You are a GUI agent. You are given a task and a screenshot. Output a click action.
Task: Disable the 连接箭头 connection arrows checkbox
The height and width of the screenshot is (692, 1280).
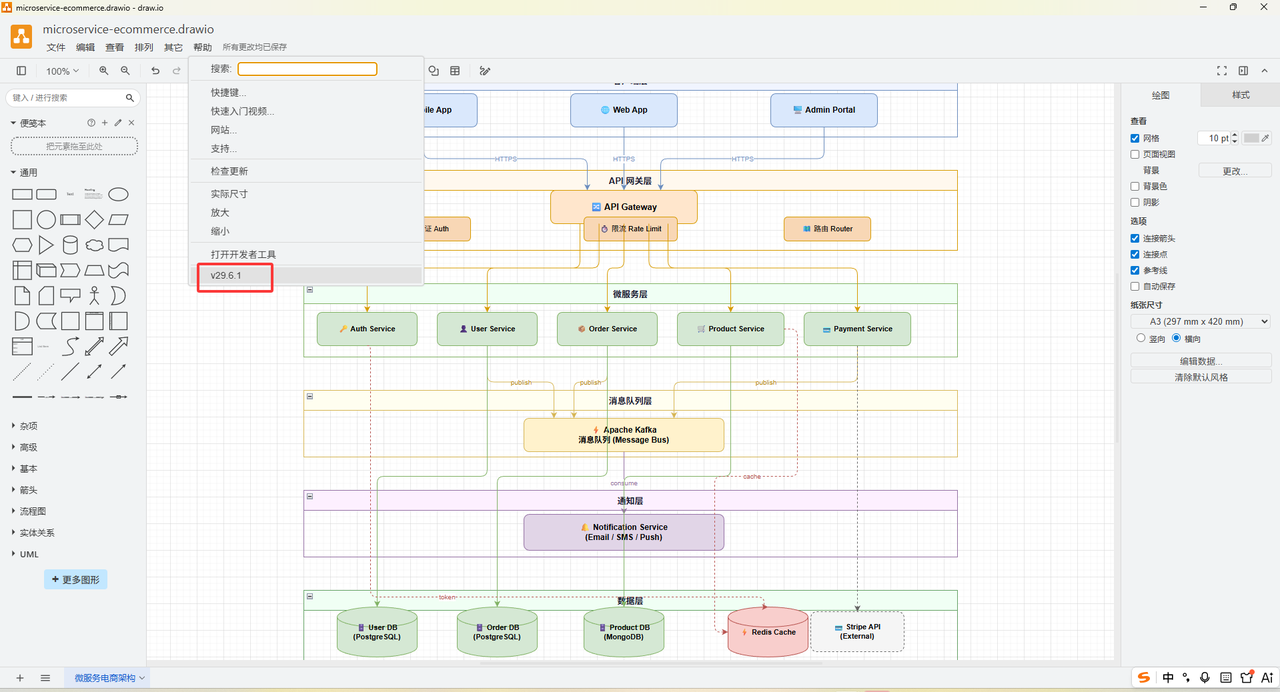coord(1135,238)
